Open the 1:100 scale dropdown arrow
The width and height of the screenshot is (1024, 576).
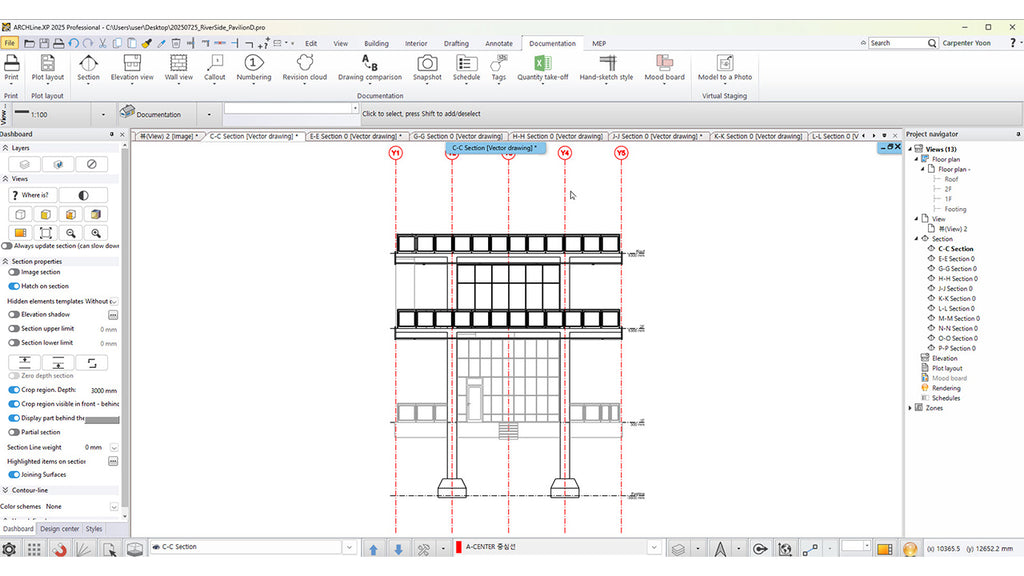pos(103,115)
